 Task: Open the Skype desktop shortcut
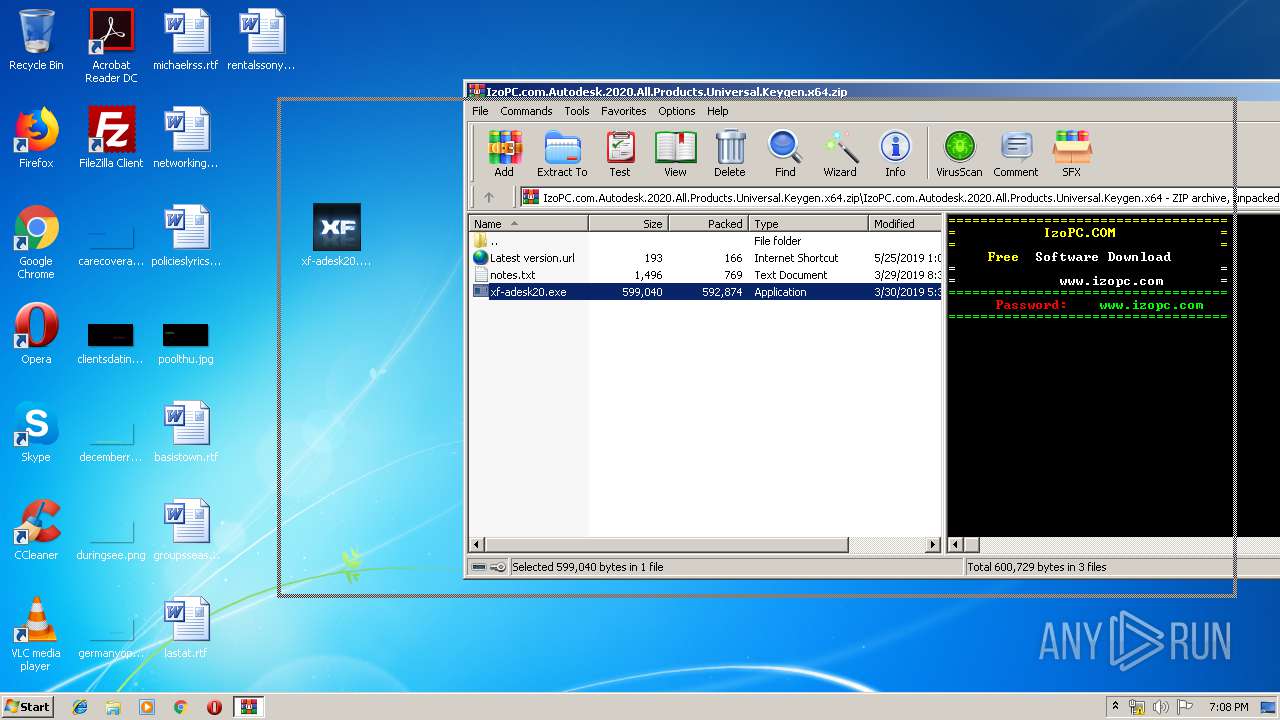[x=36, y=432]
